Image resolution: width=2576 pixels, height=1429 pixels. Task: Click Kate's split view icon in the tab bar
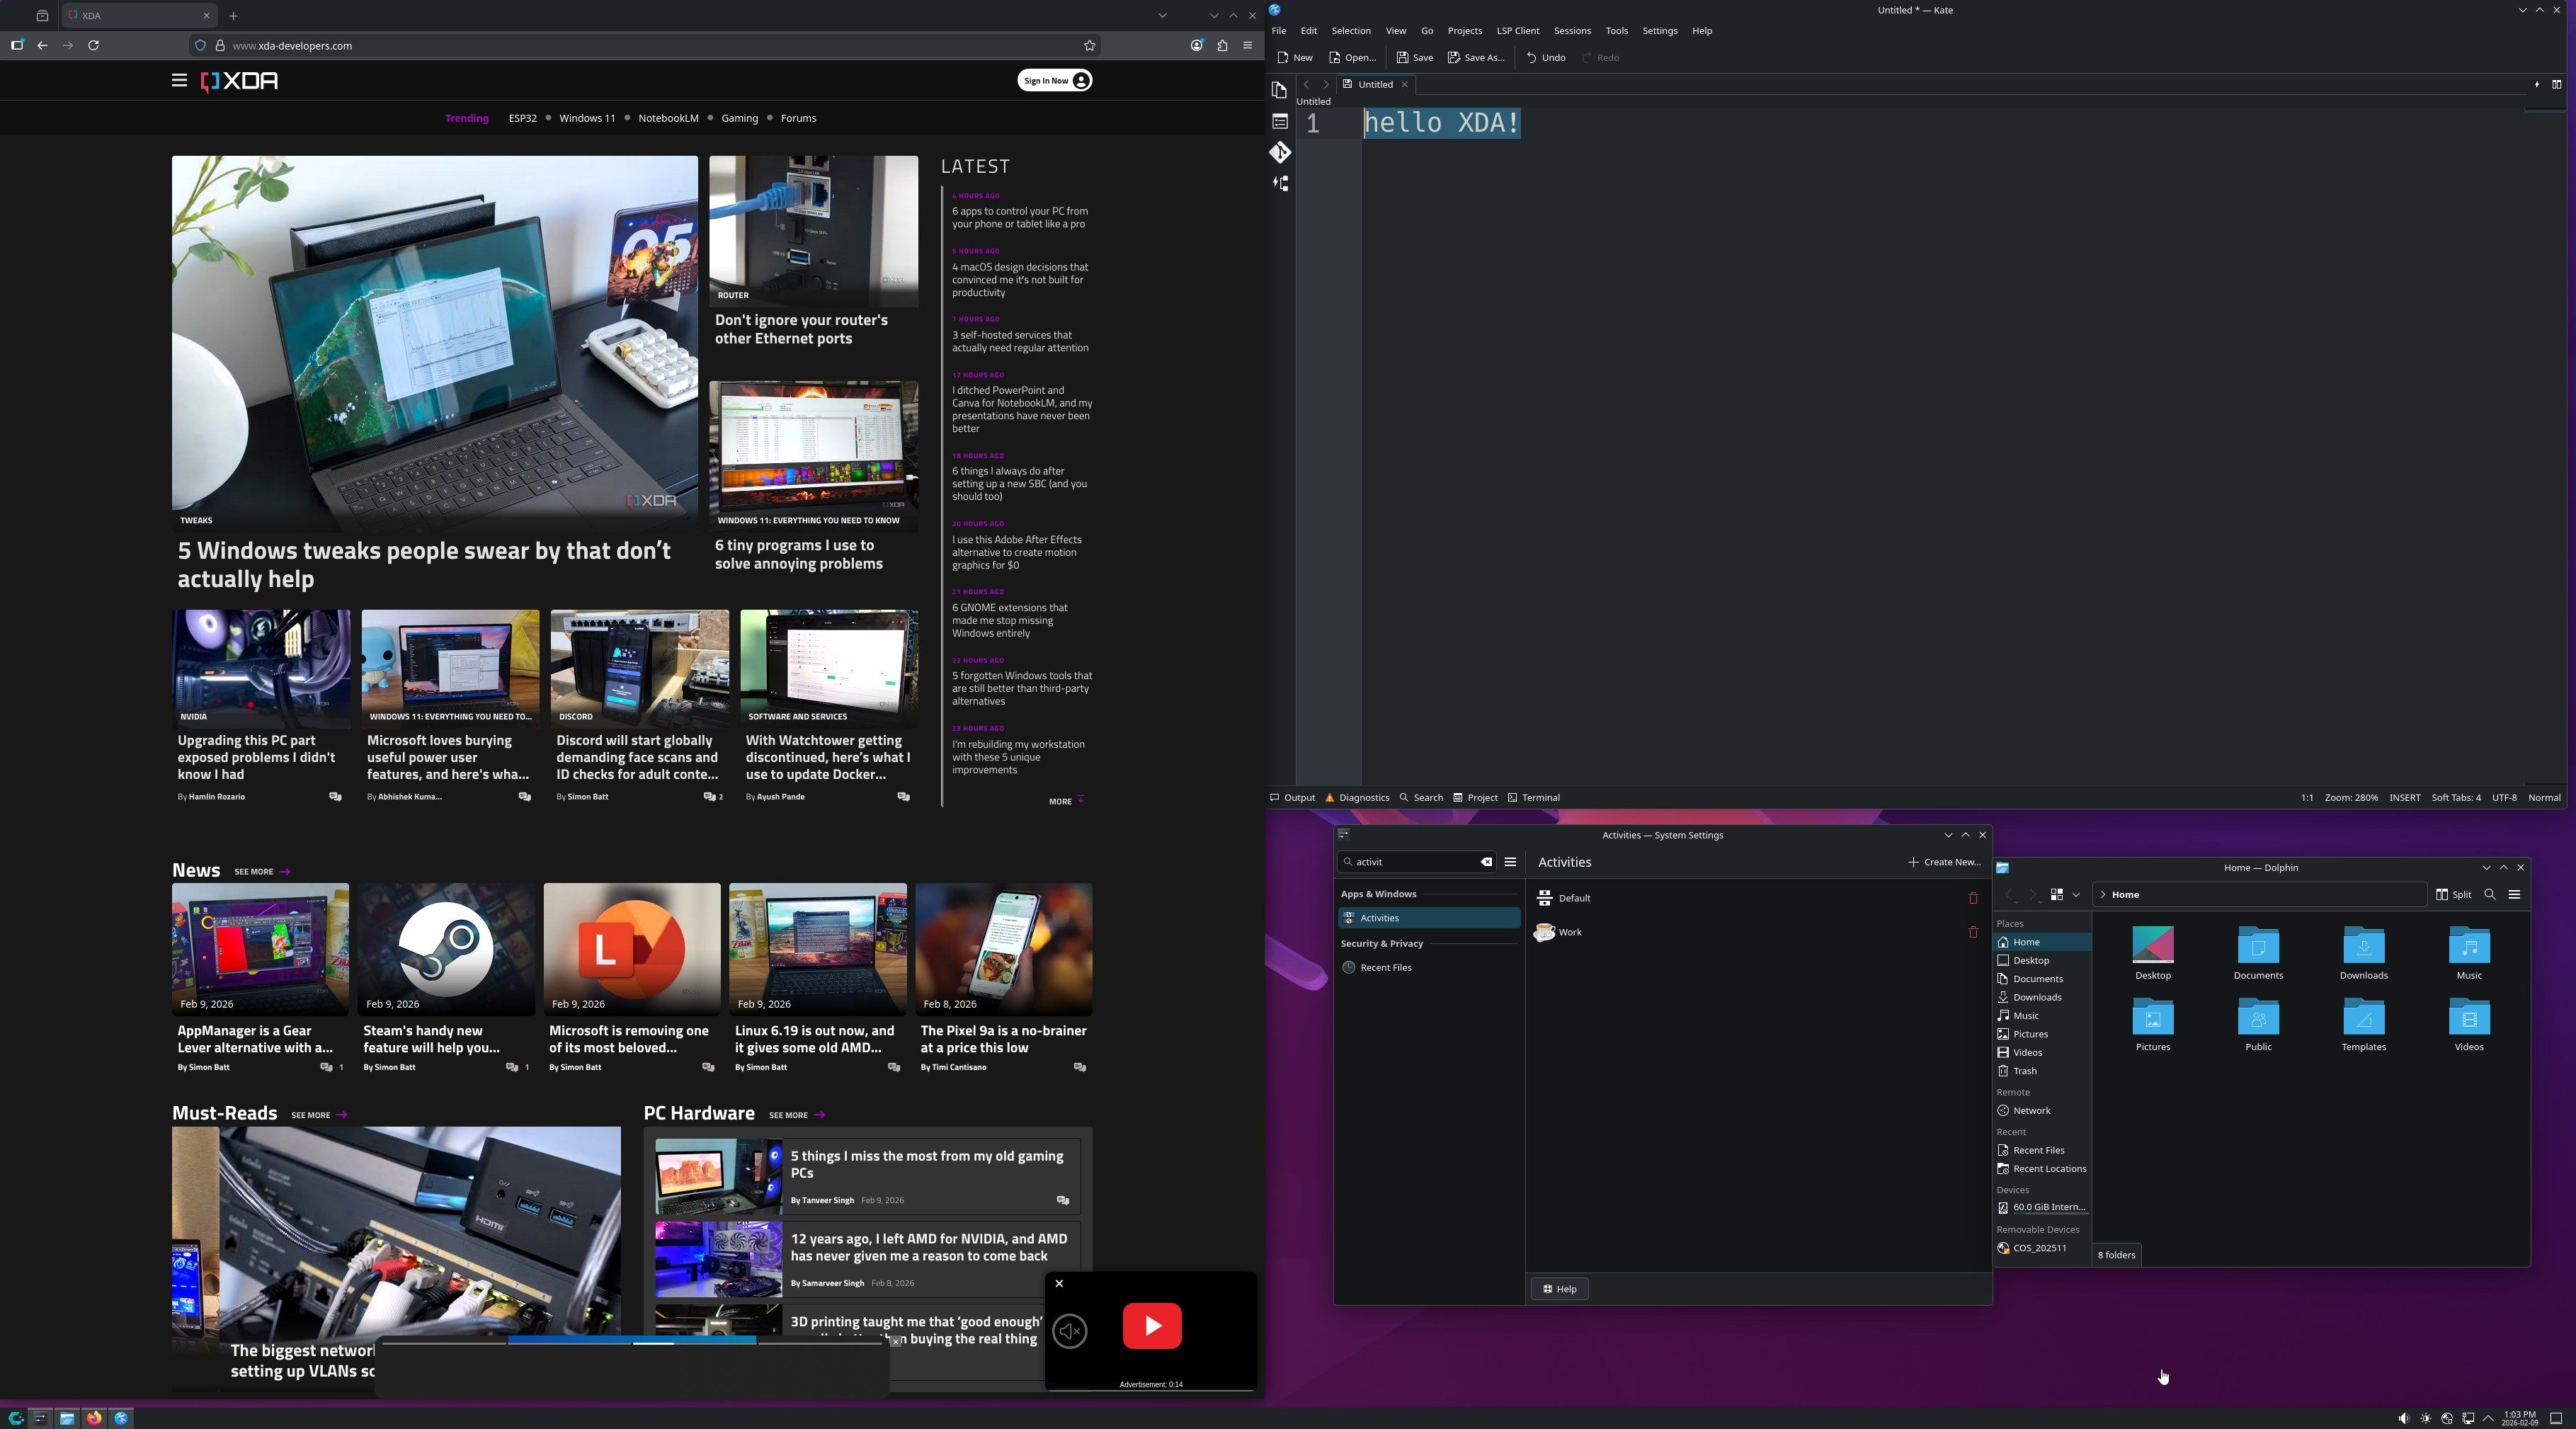click(x=2556, y=84)
